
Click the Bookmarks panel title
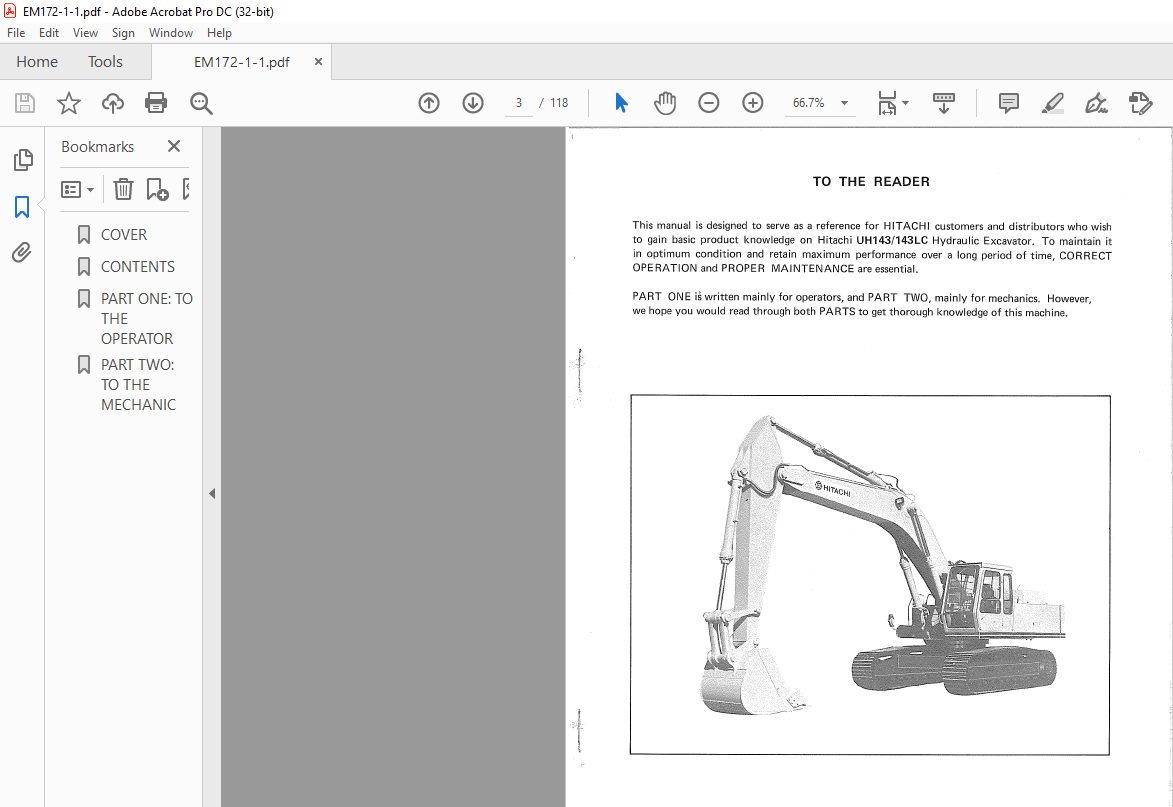pyautogui.click(x=97, y=147)
